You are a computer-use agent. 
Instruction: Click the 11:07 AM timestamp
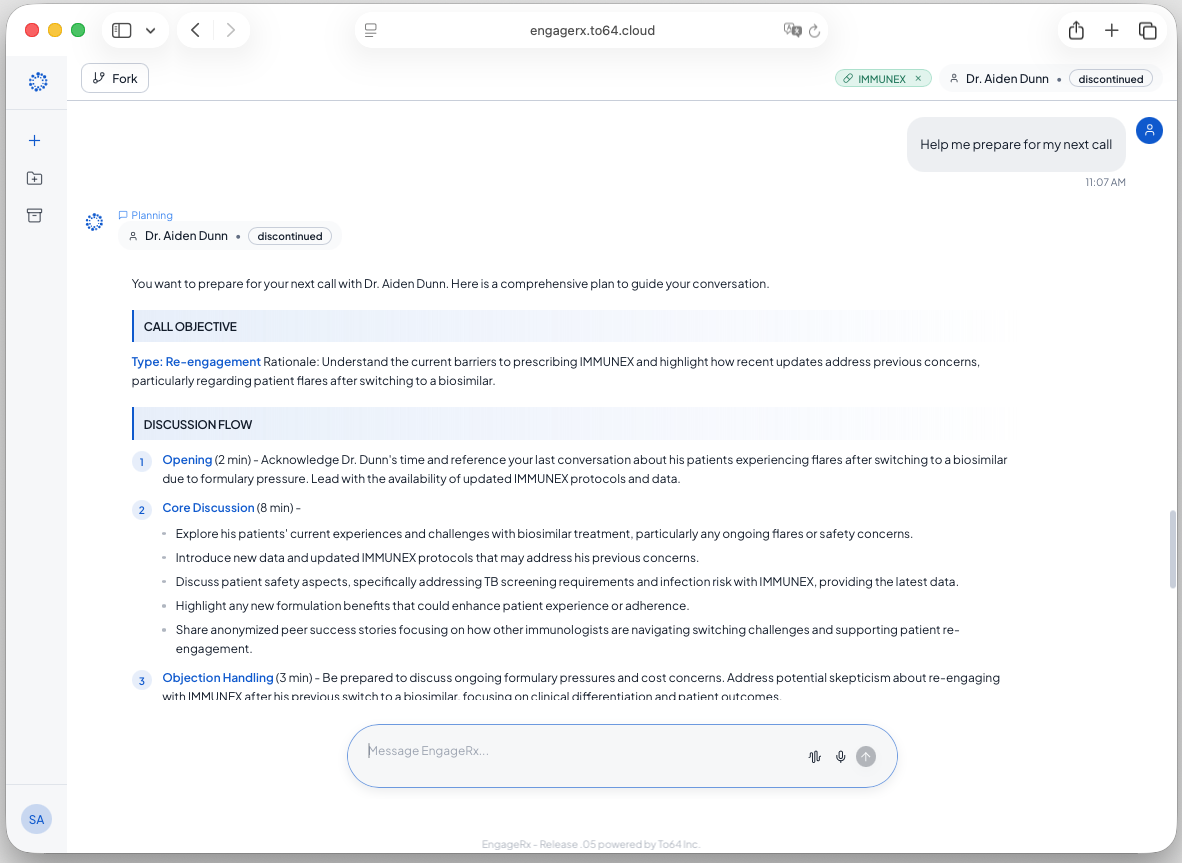click(x=1105, y=182)
